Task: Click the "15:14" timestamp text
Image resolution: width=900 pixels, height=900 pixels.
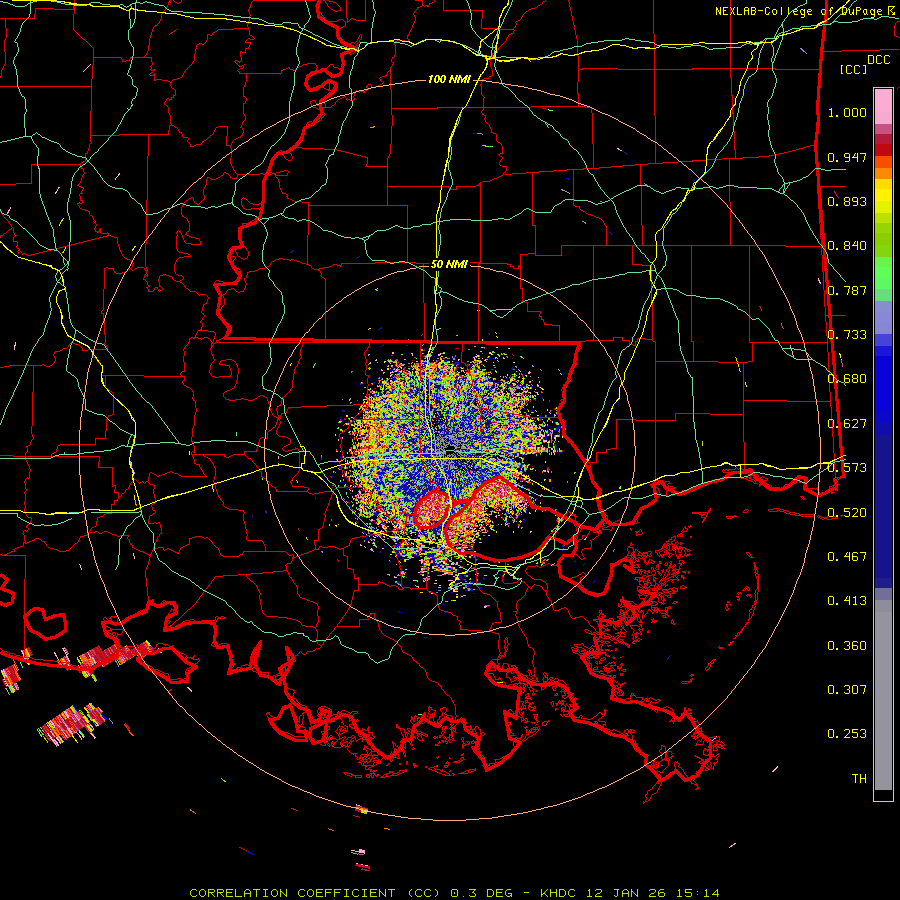Action: click(698, 893)
